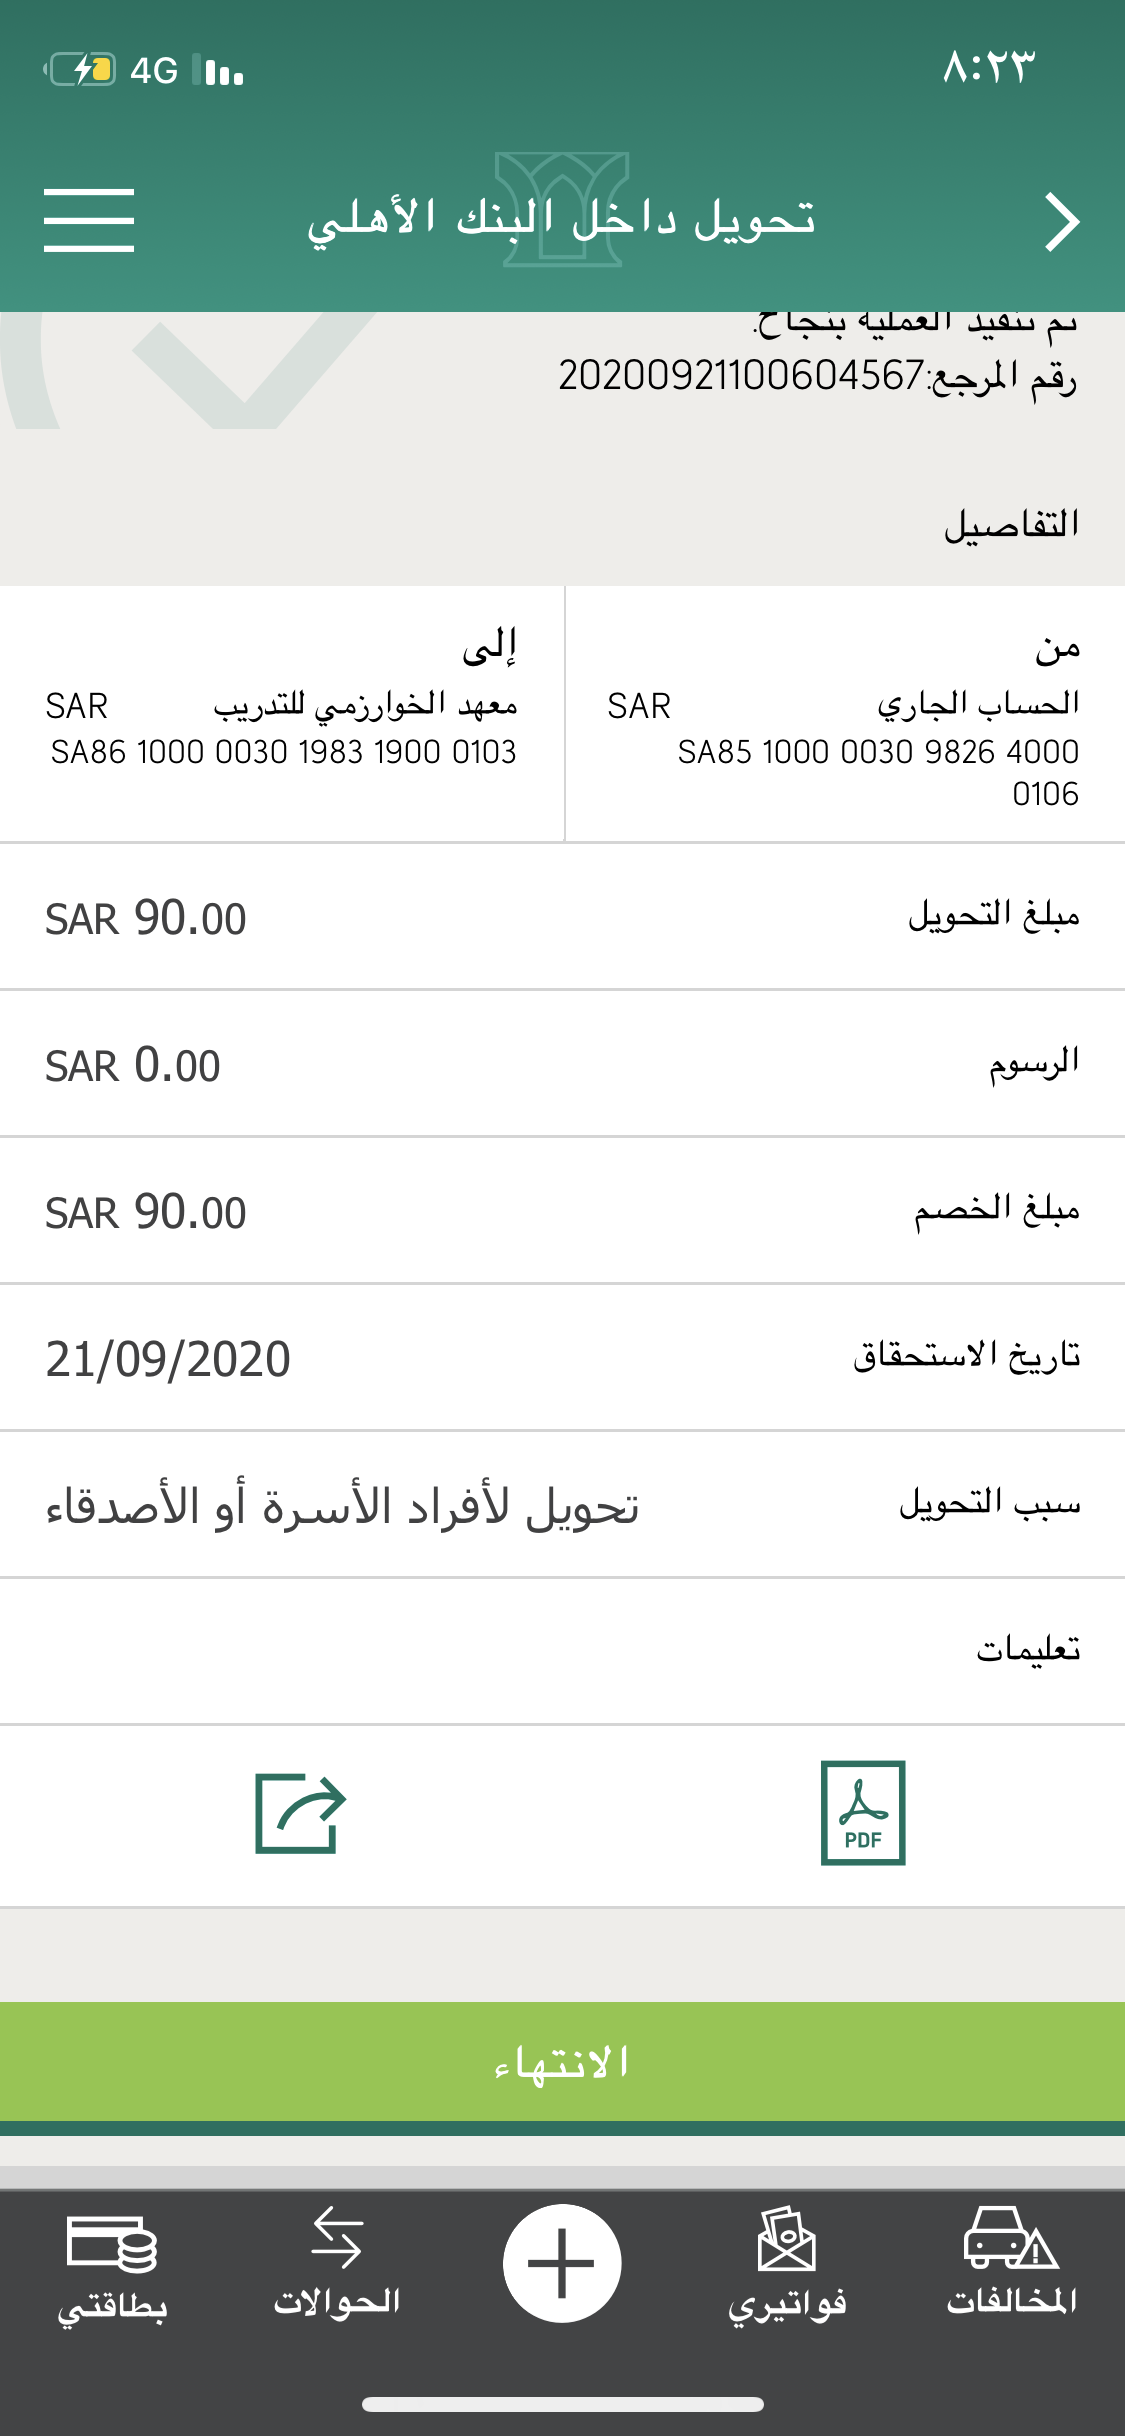Open the فواتيري bills tab
The image size is (1125, 2436).
787,2262
